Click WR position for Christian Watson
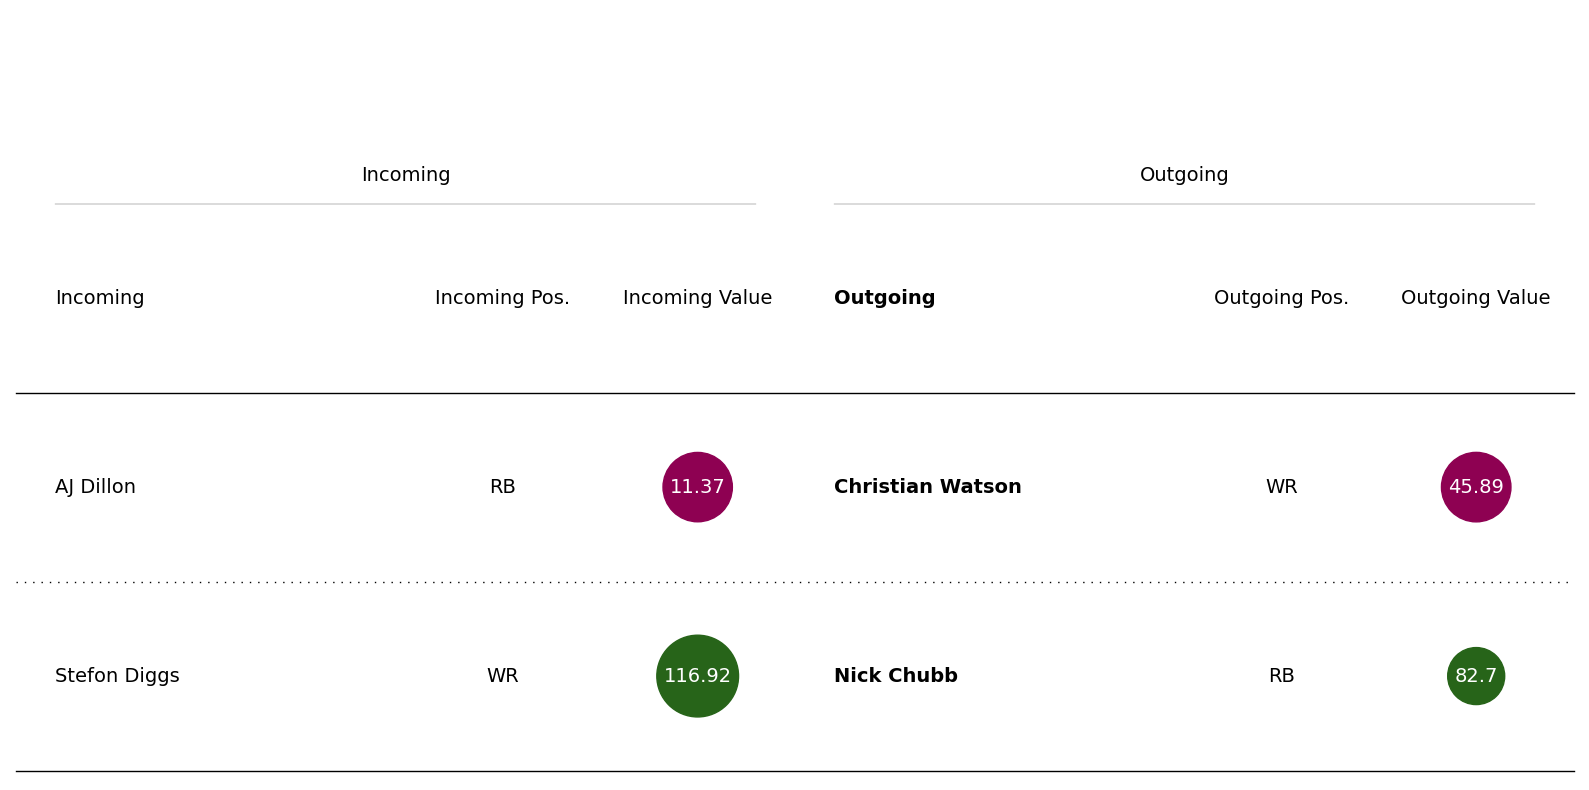 [1281, 487]
